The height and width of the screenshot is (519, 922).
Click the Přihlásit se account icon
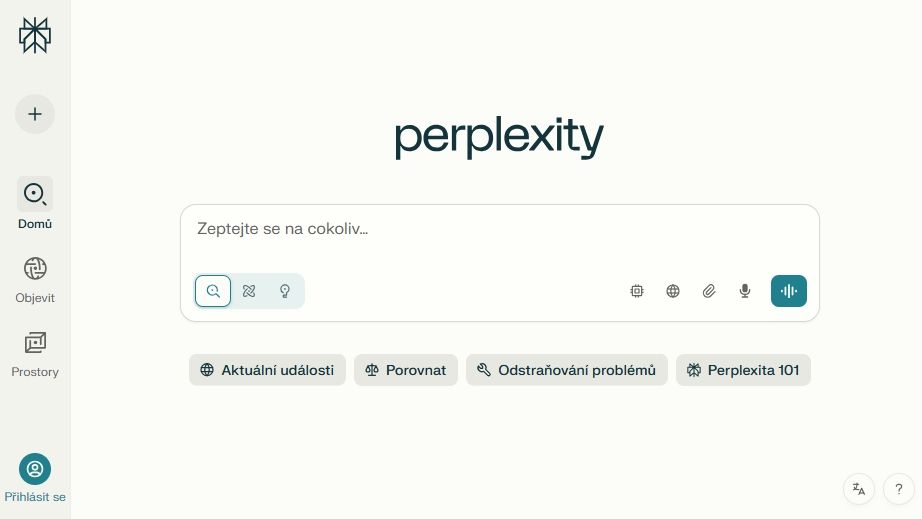point(35,469)
